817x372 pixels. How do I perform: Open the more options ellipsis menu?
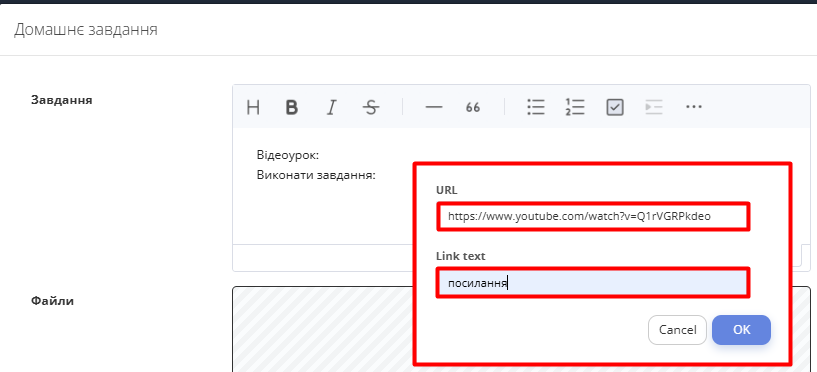point(694,107)
